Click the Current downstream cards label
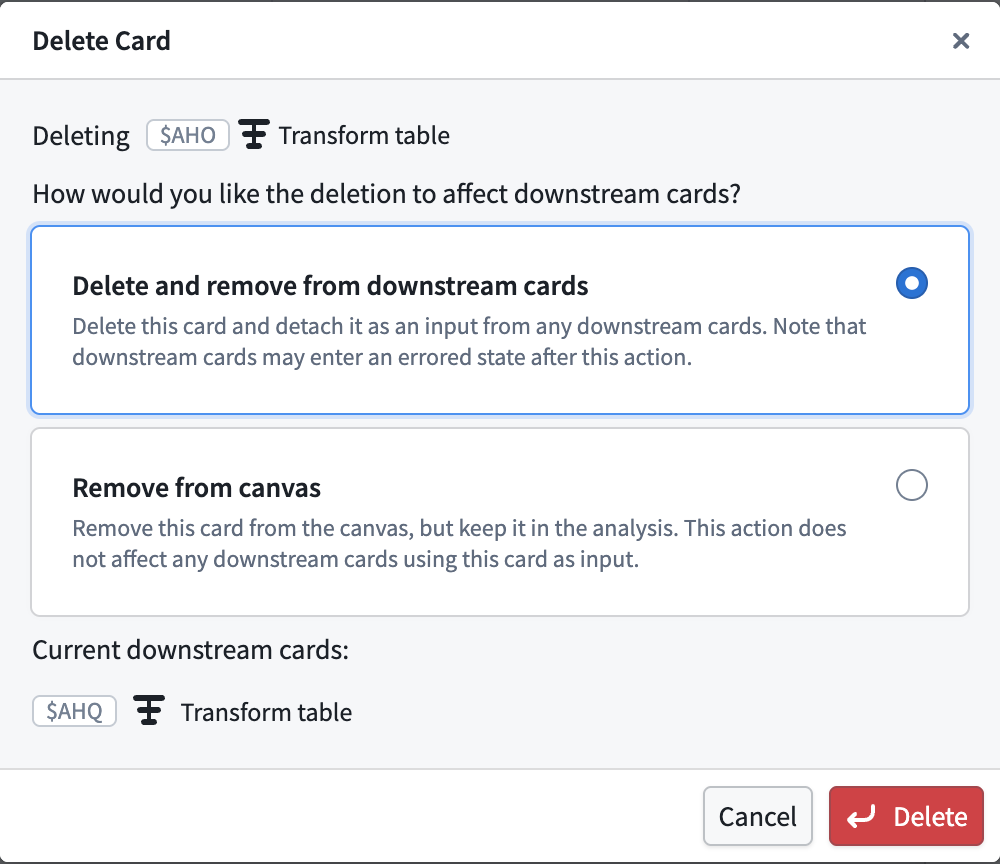Screen dimensions: 1000x864 (x=189, y=649)
